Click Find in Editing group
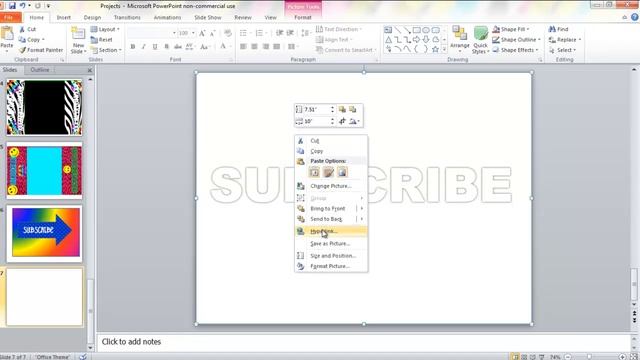The height and width of the screenshot is (360, 640). coord(558,29)
